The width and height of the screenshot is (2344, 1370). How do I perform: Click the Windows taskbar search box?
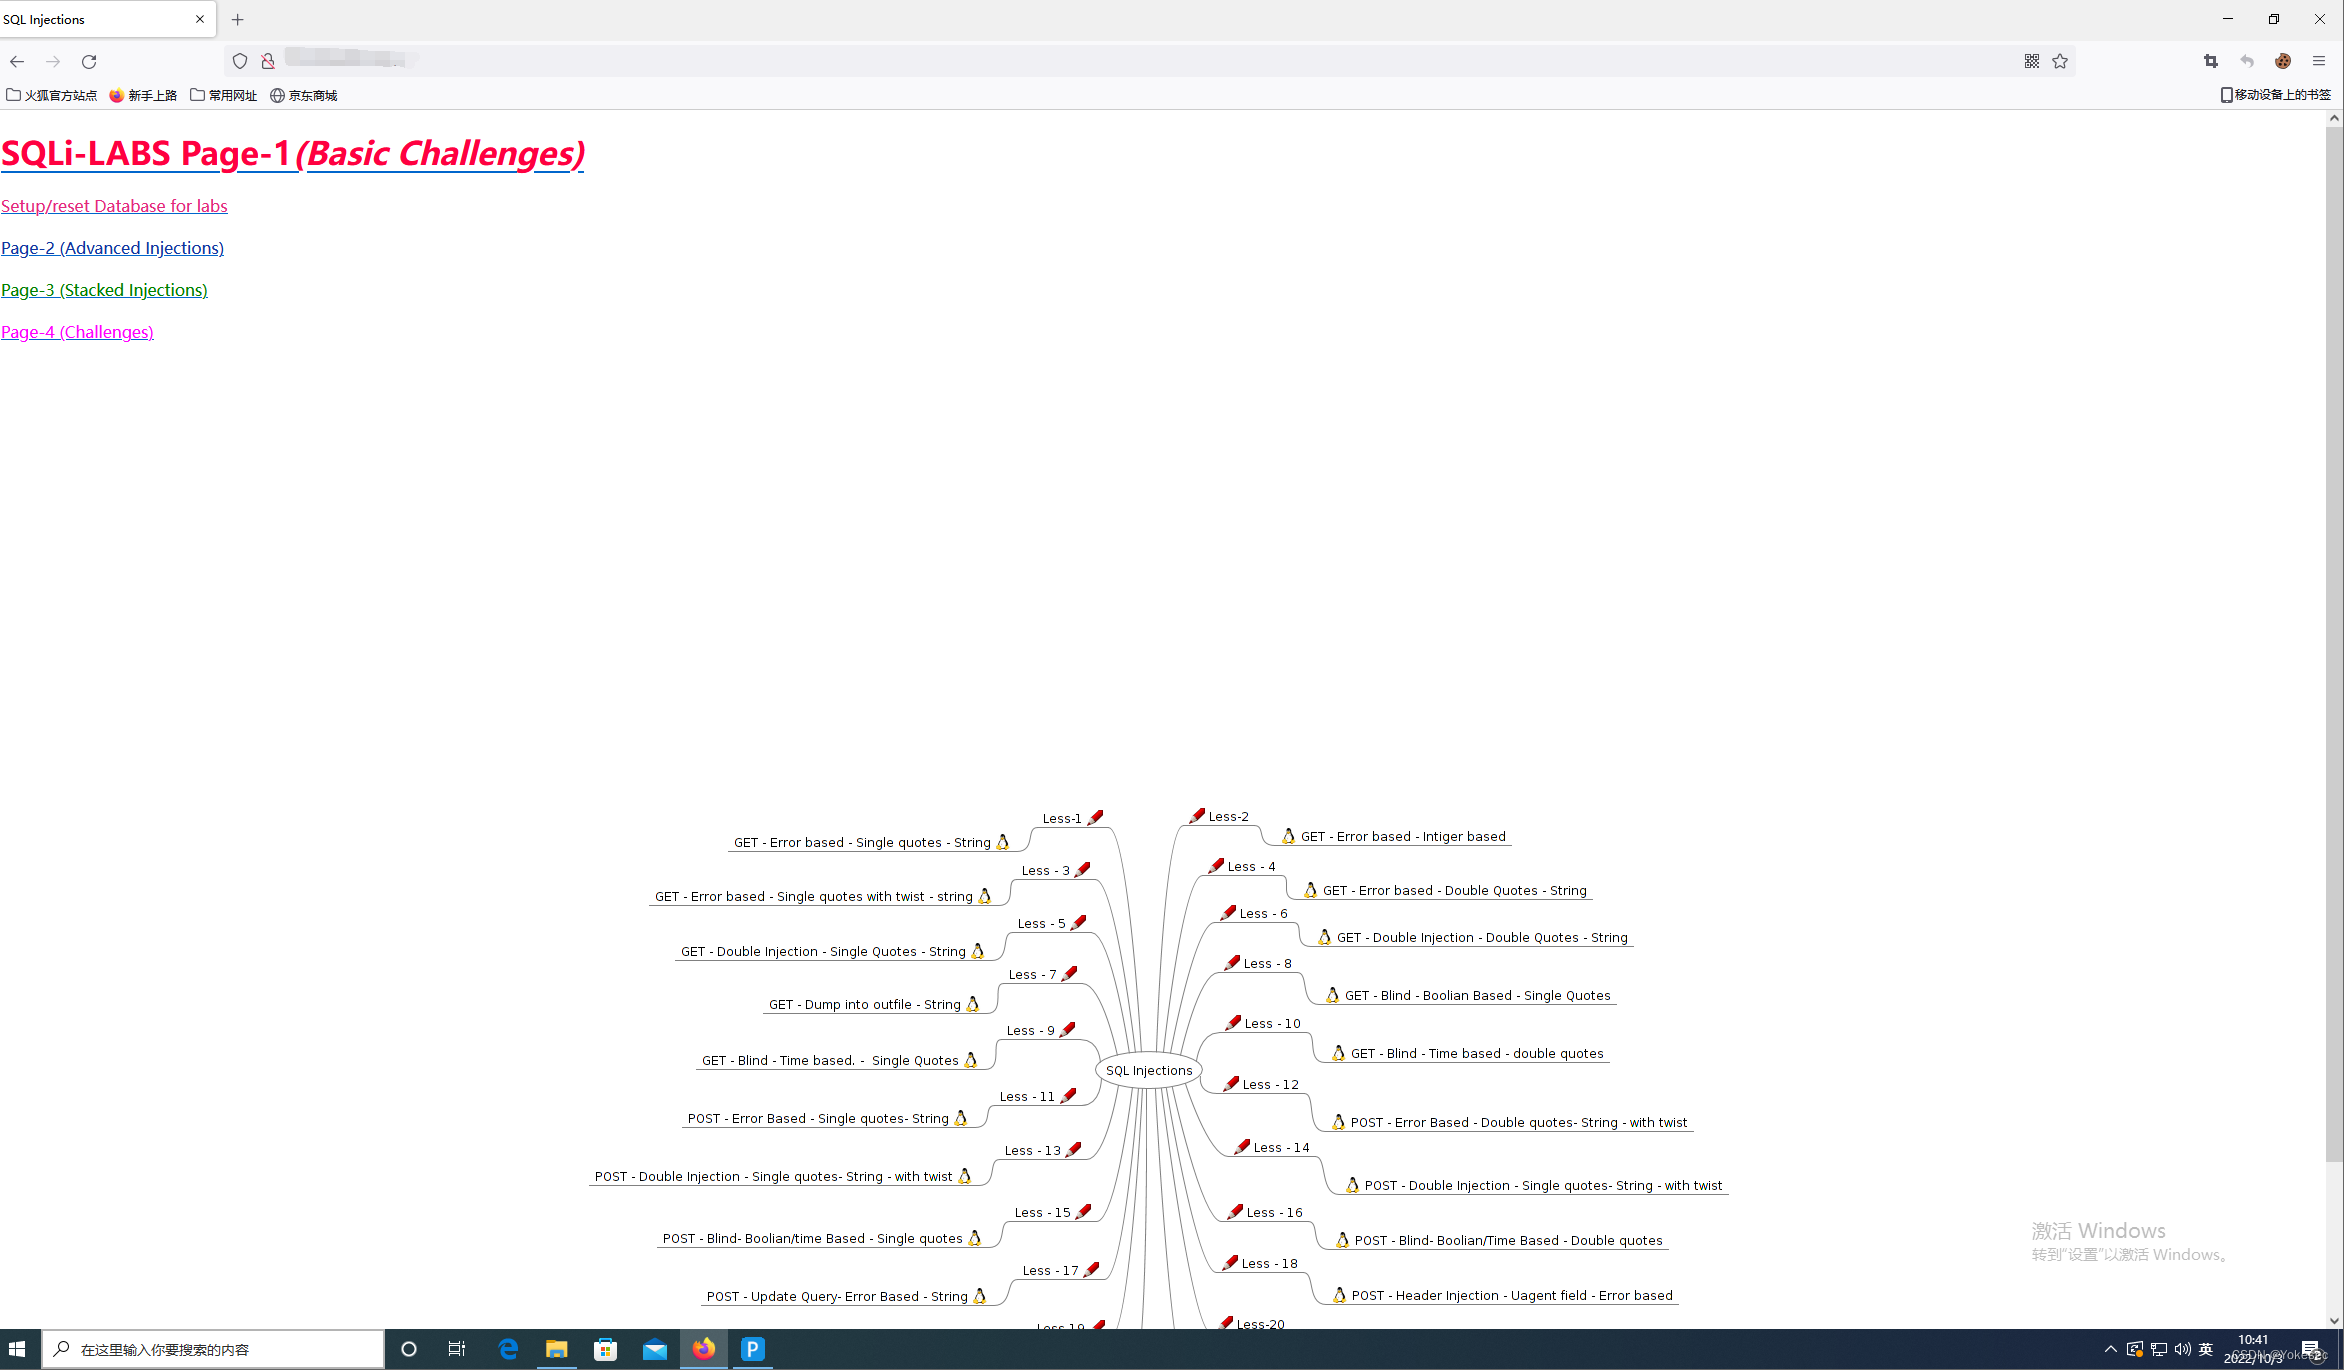(213, 1349)
